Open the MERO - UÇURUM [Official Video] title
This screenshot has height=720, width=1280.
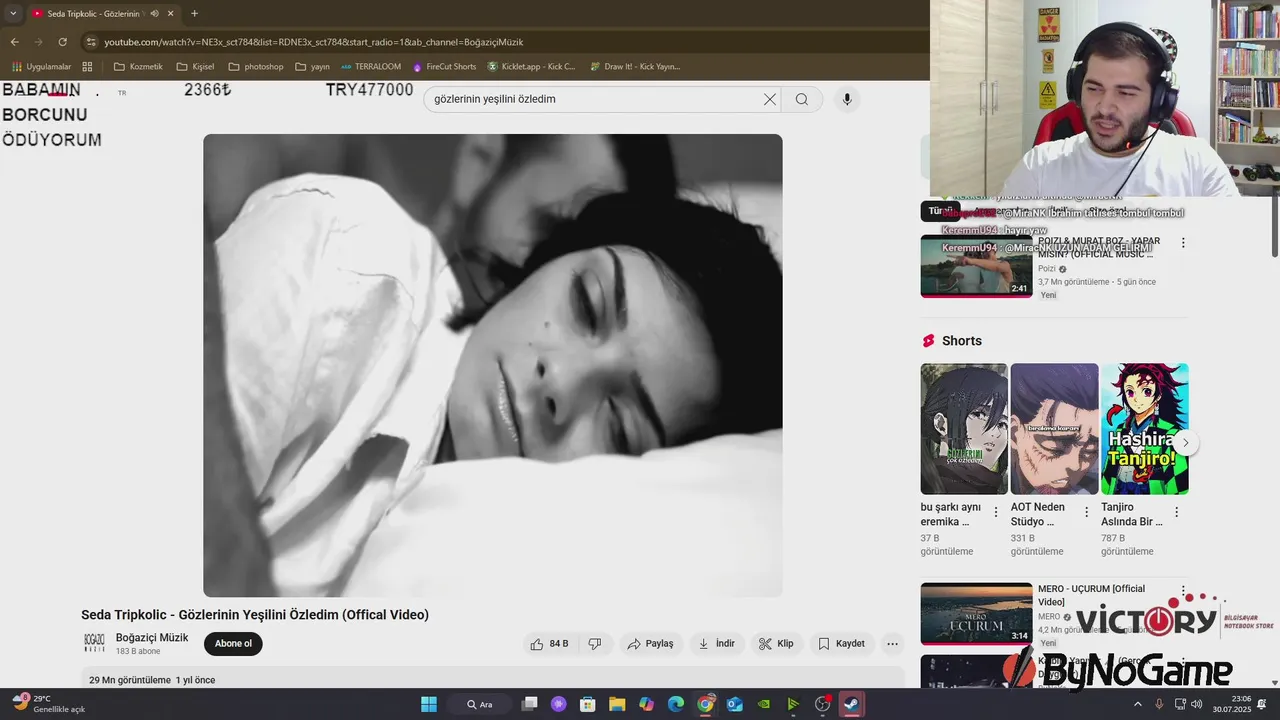1092,595
